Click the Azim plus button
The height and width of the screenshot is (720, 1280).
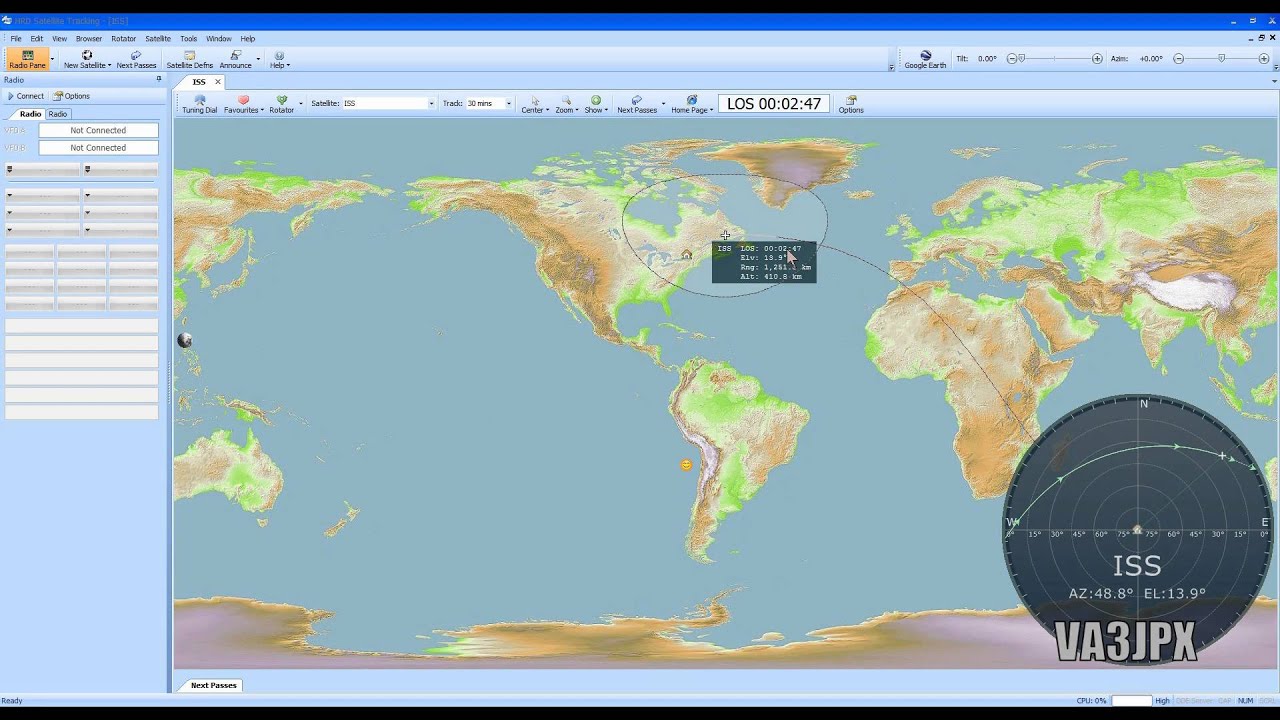[1265, 59]
